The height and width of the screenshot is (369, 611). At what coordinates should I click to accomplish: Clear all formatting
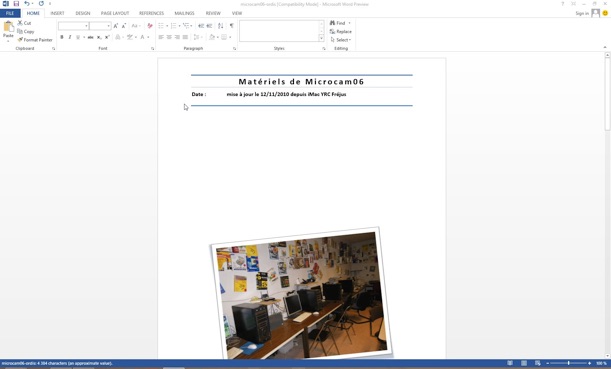point(150,26)
